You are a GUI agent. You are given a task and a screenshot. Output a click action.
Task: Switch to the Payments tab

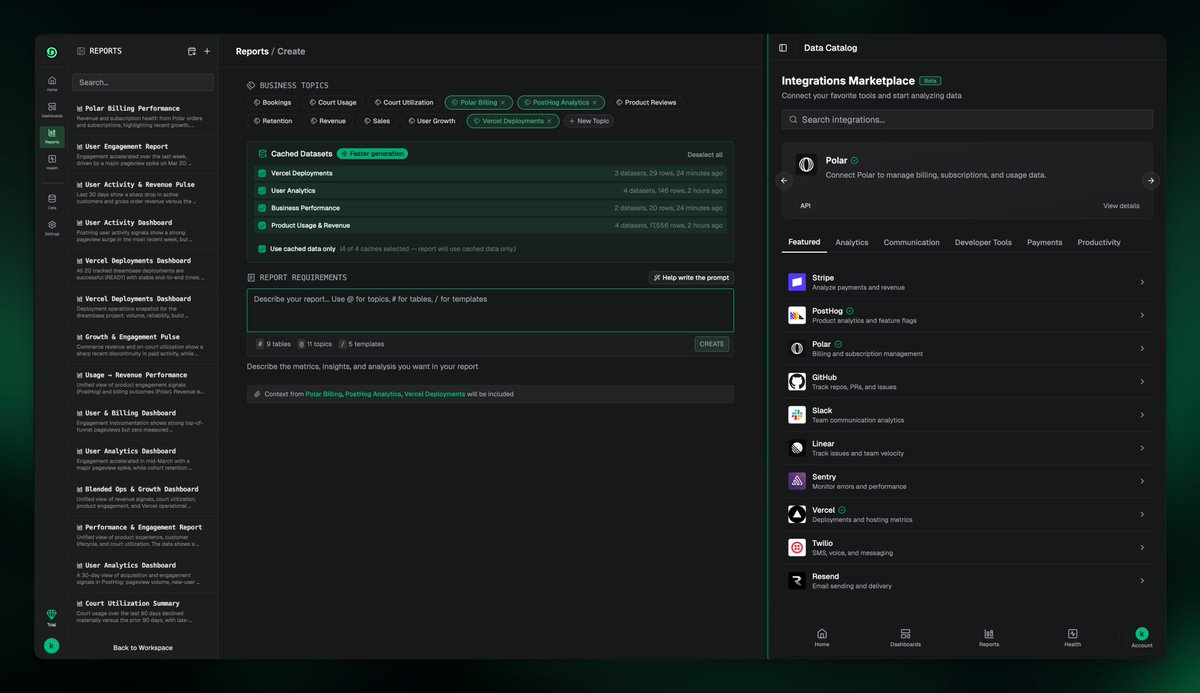point(1044,242)
